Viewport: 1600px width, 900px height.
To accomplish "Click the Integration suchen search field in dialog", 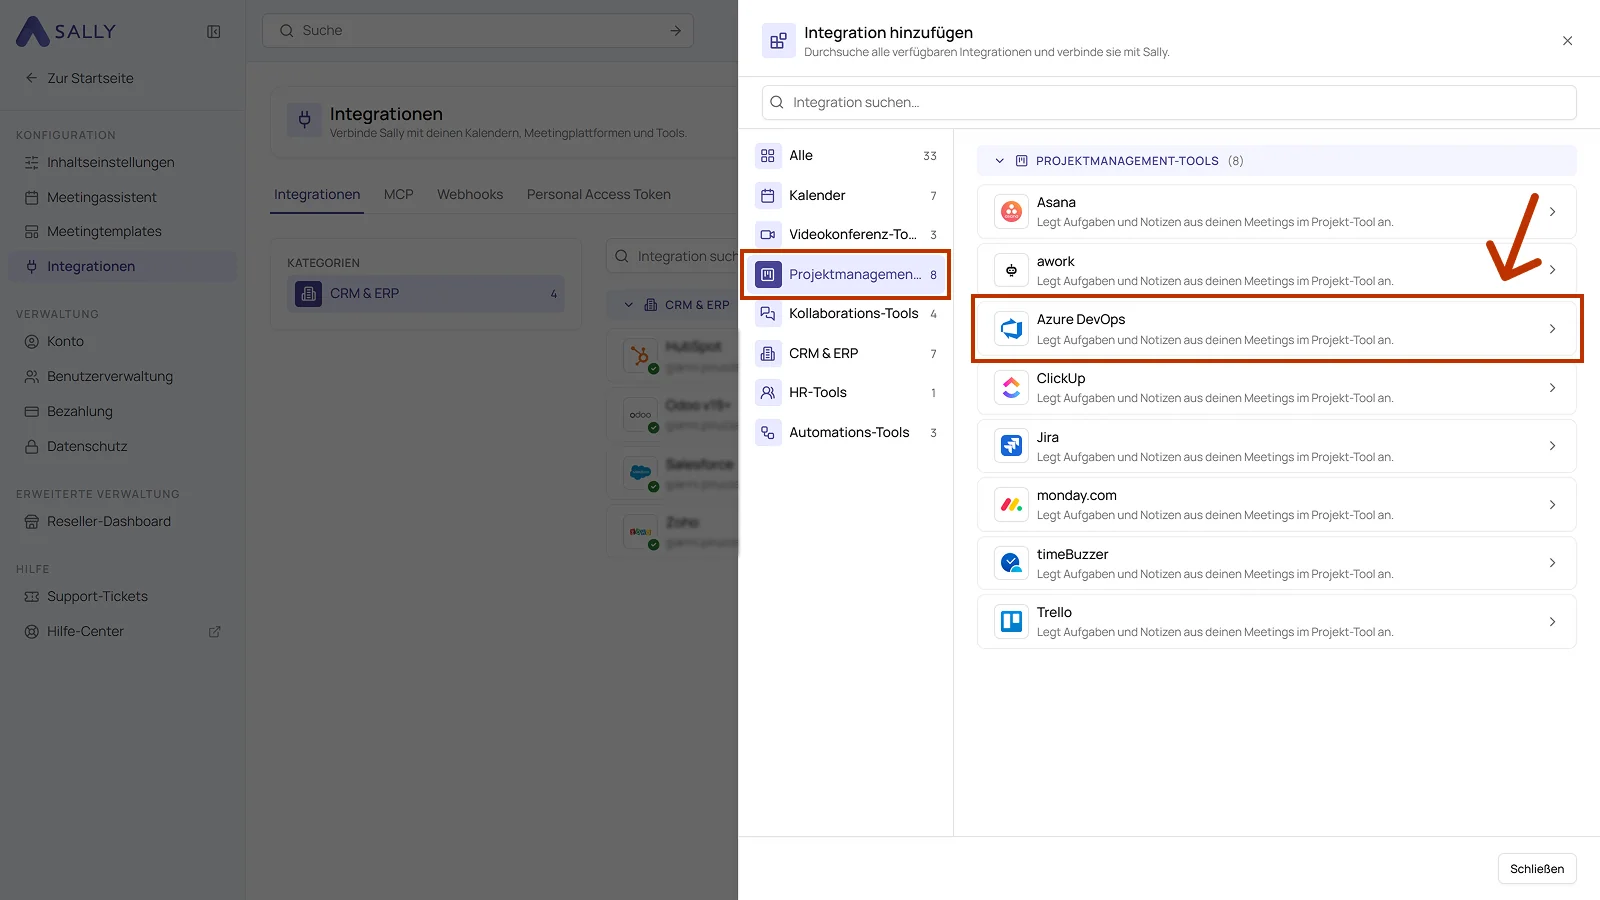I will [1169, 103].
